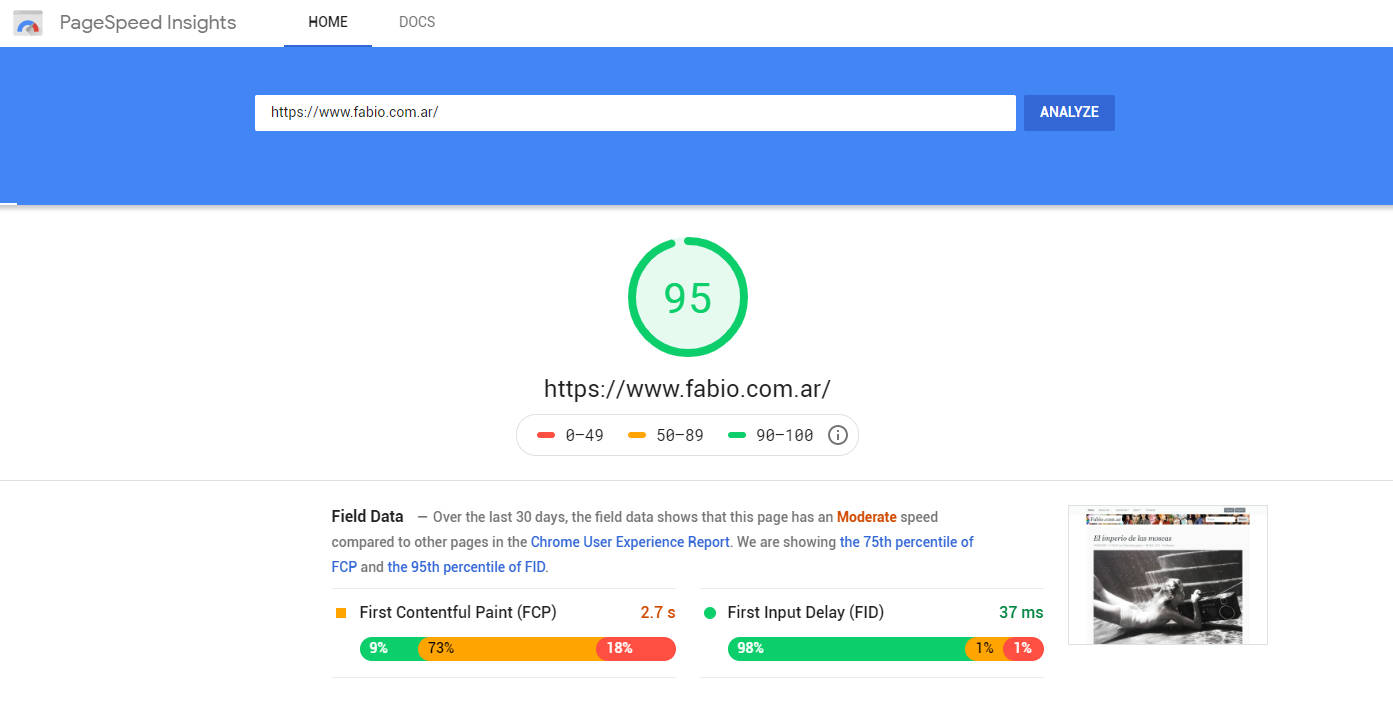1393x709 pixels.
Task: Open the score range info icon
Action: (838, 435)
